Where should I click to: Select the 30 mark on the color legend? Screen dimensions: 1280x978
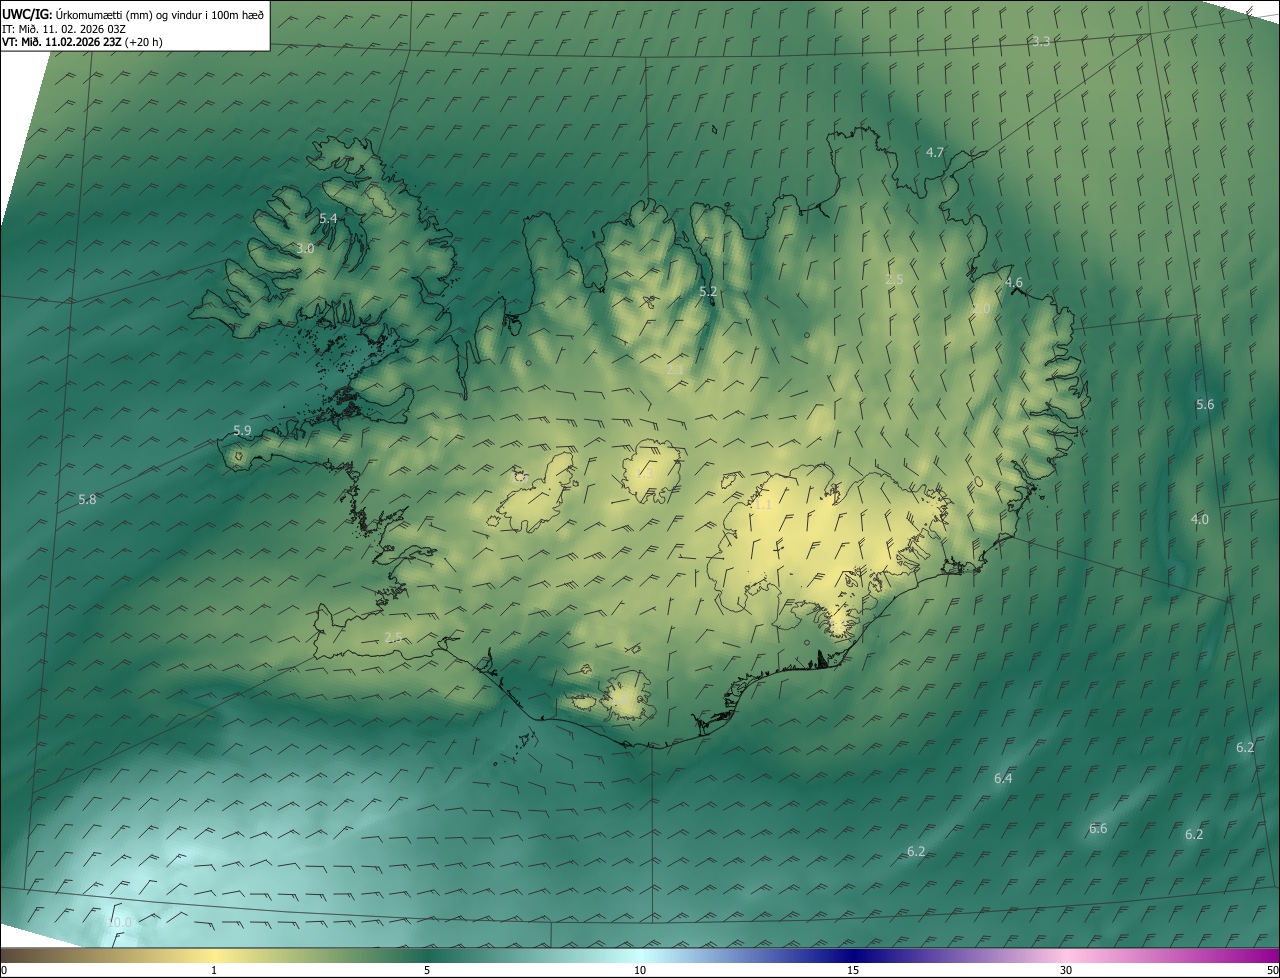pos(1066,970)
